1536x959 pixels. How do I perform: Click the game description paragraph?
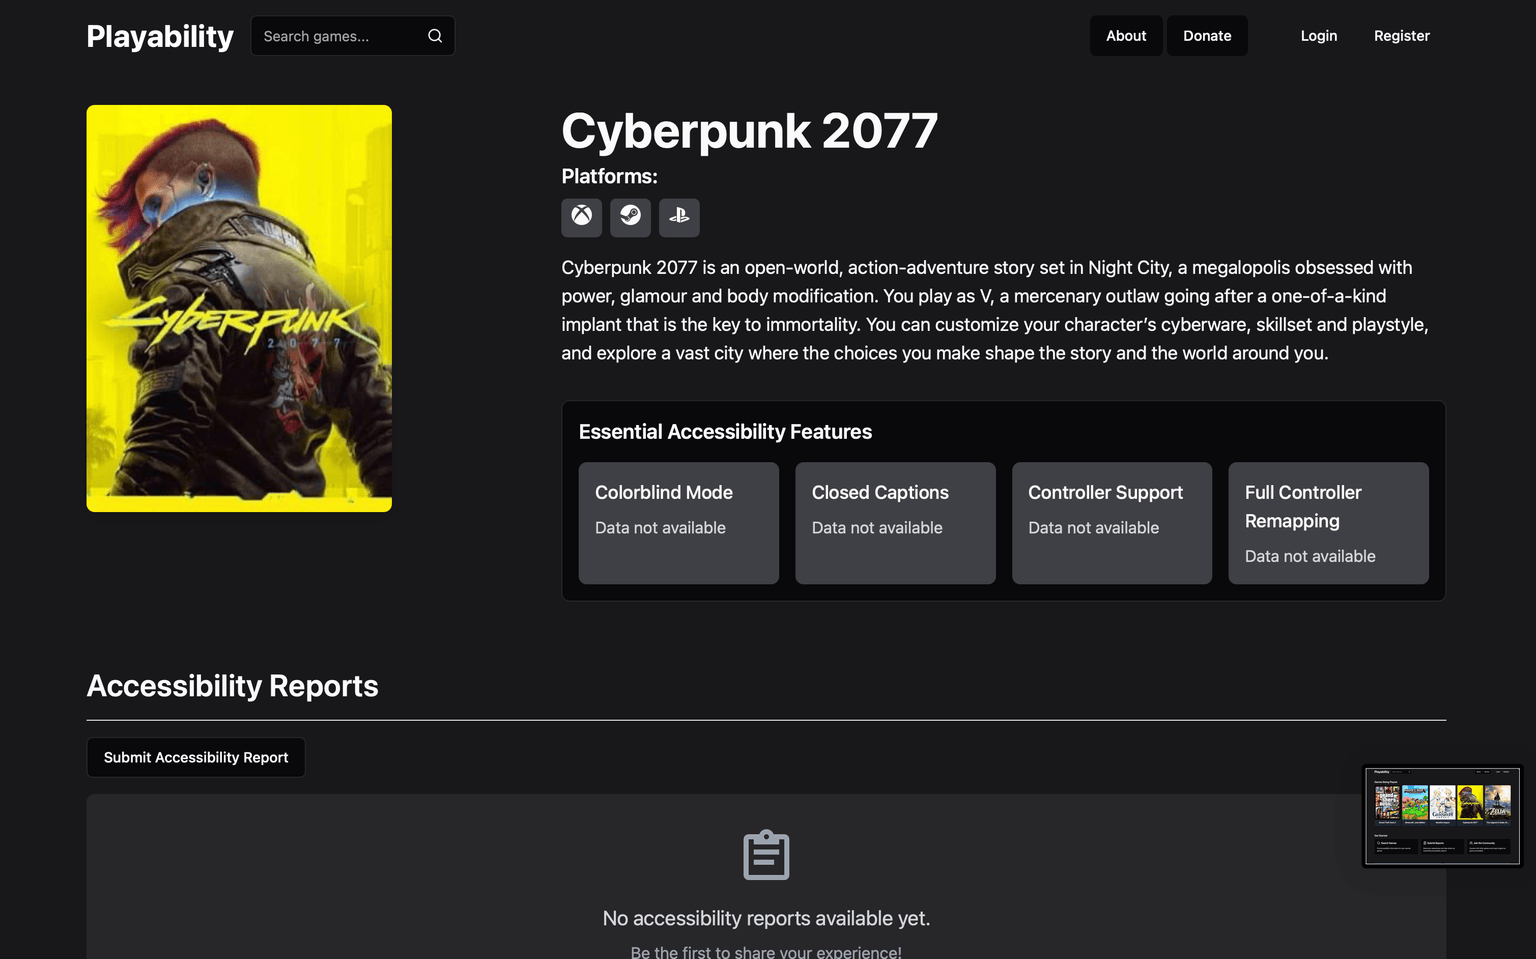coord(995,310)
